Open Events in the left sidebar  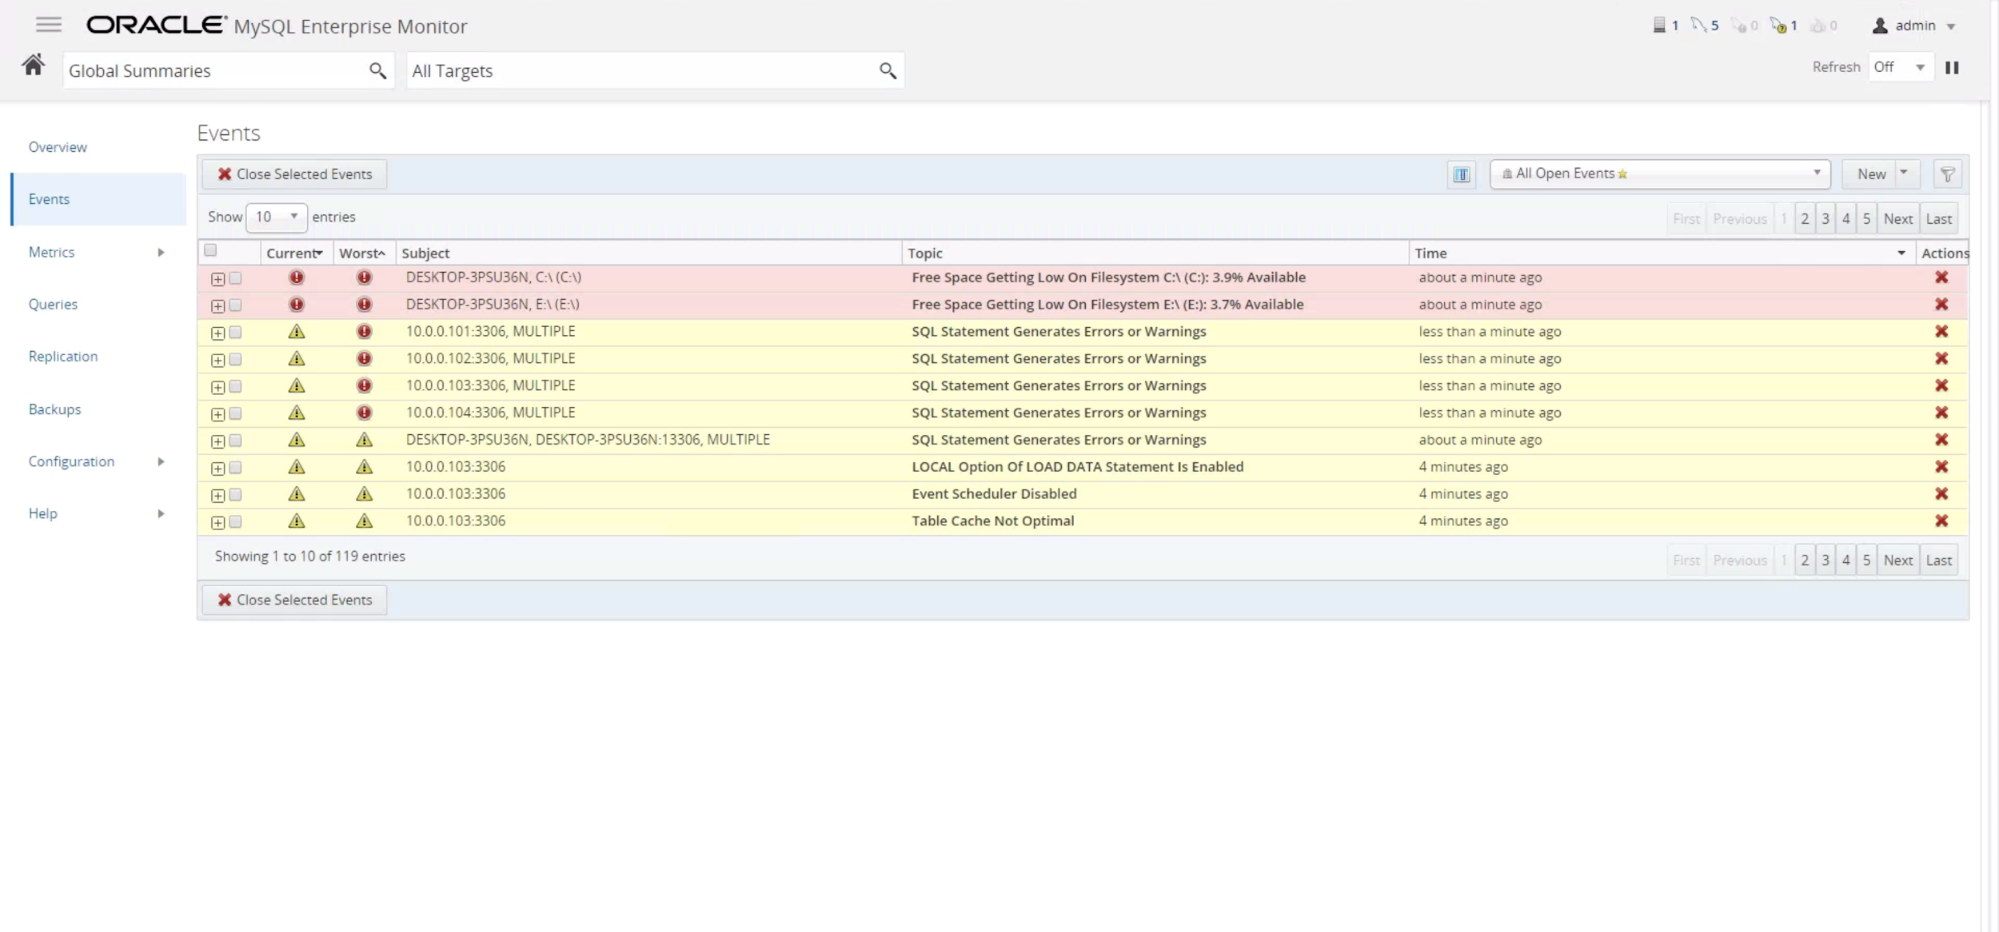(49, 199)
